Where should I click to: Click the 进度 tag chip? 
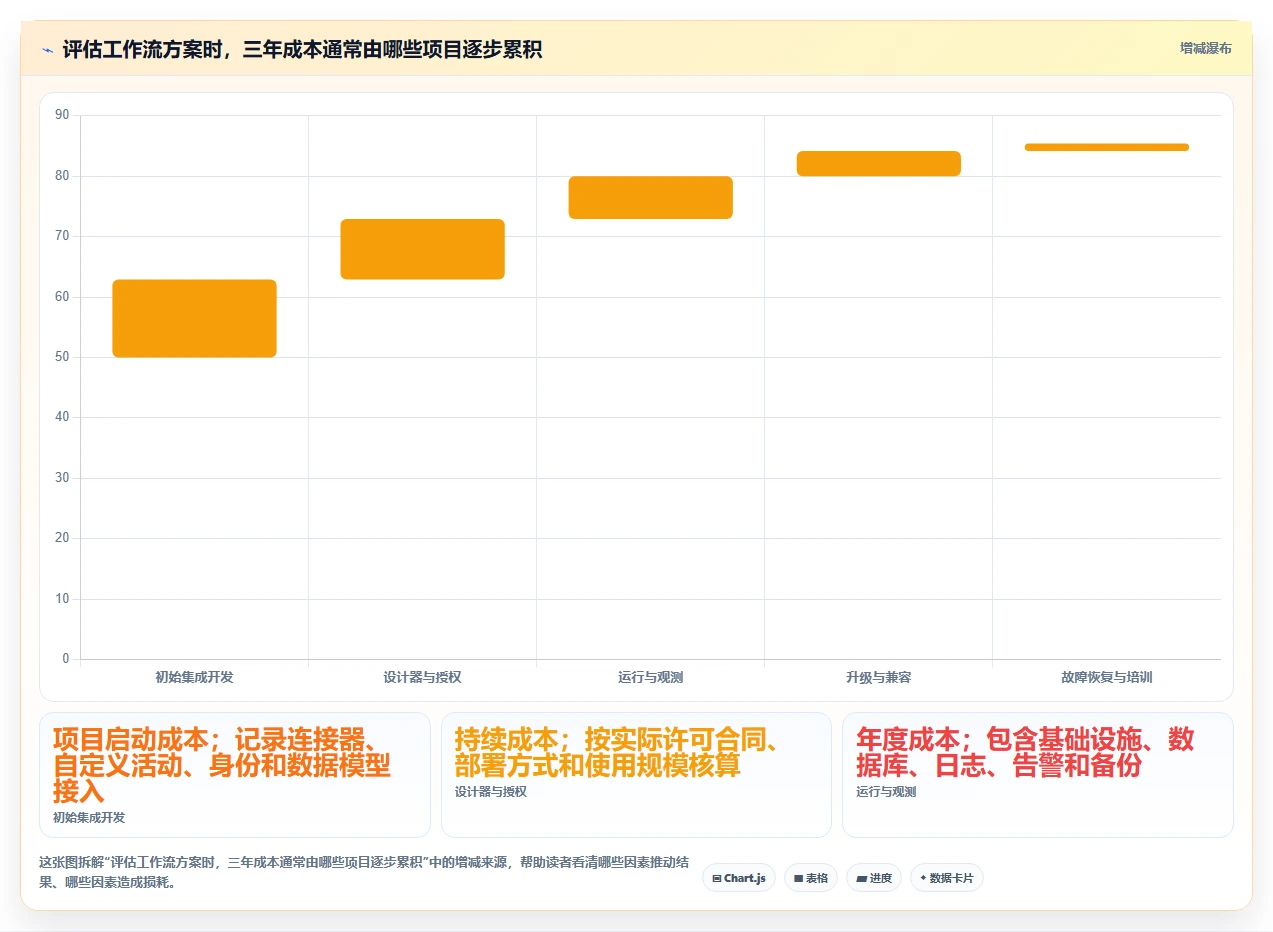(874, 878)
